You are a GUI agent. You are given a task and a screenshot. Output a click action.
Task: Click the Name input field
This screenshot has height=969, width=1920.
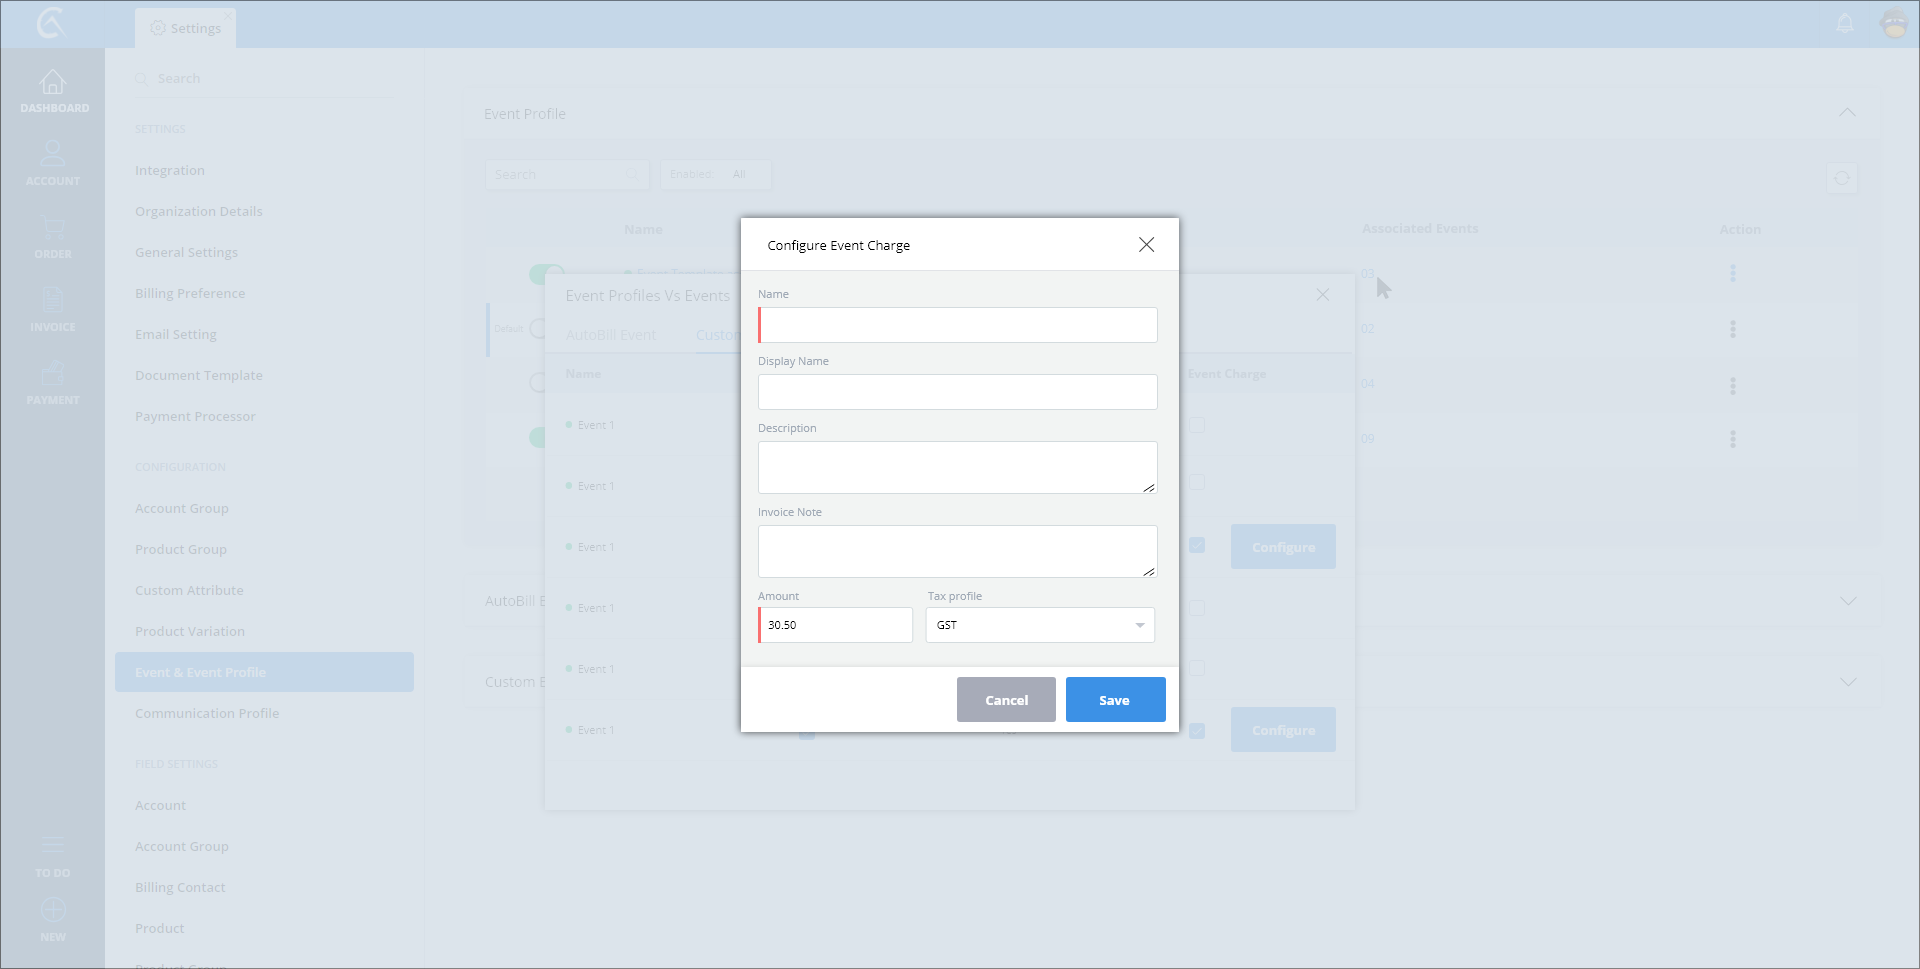click(x=958, y=325)
